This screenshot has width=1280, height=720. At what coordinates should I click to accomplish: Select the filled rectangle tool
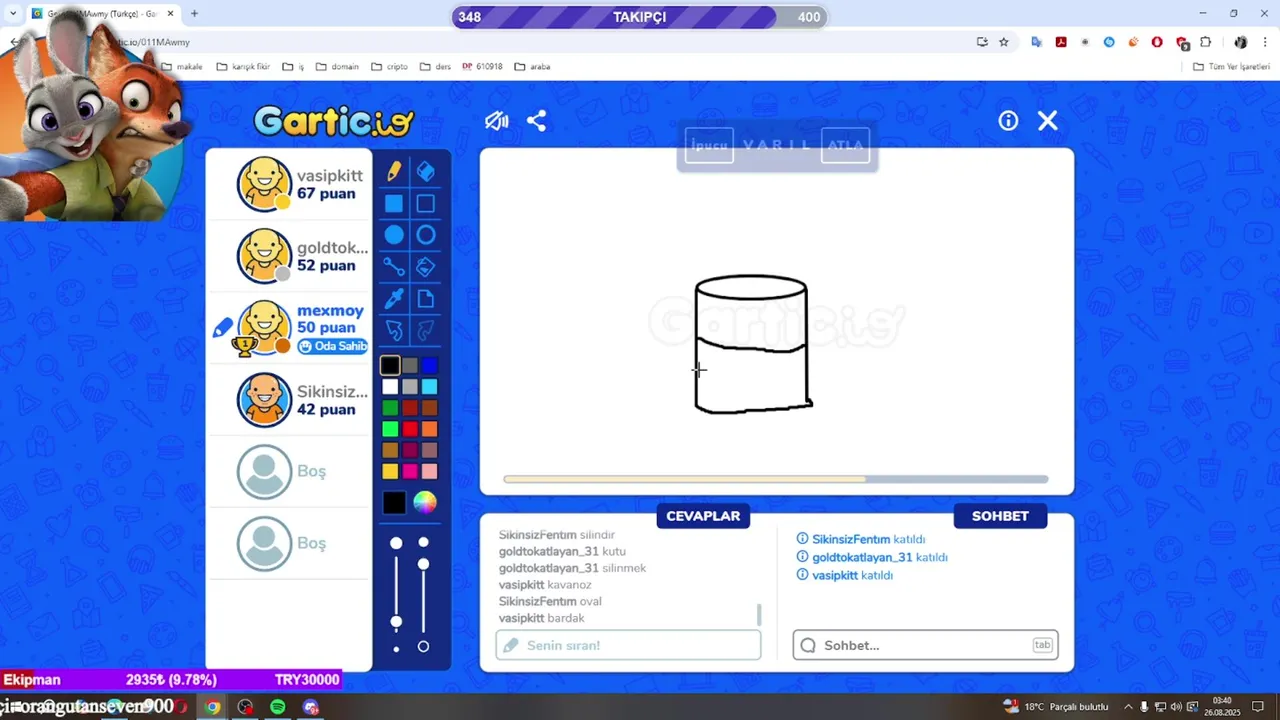coord(394,204)
